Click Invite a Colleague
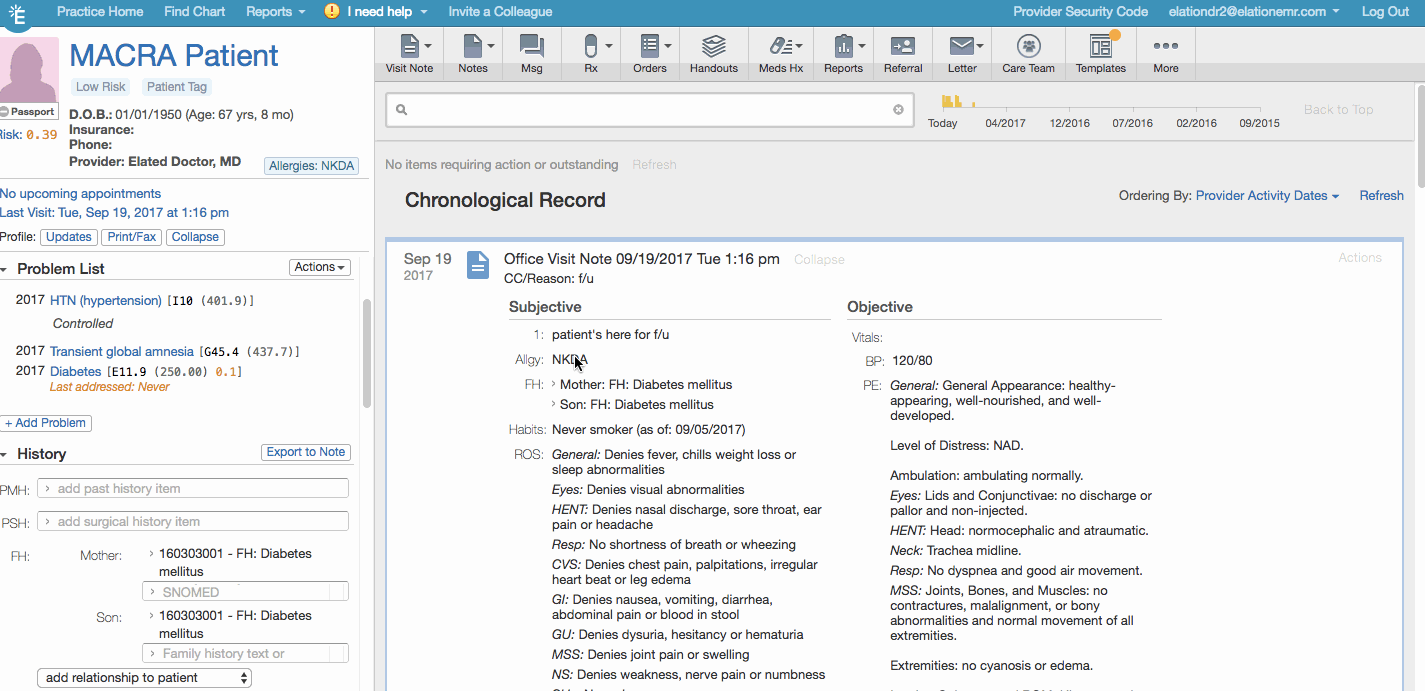This screenshot has height=691, width=1425. (500, 12)
